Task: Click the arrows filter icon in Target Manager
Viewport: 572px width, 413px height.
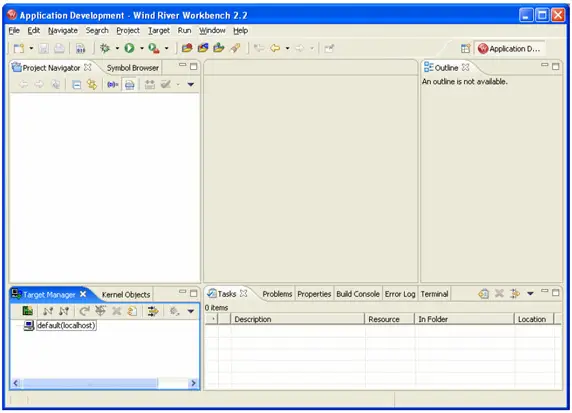Action: click(x=152, y=311)
